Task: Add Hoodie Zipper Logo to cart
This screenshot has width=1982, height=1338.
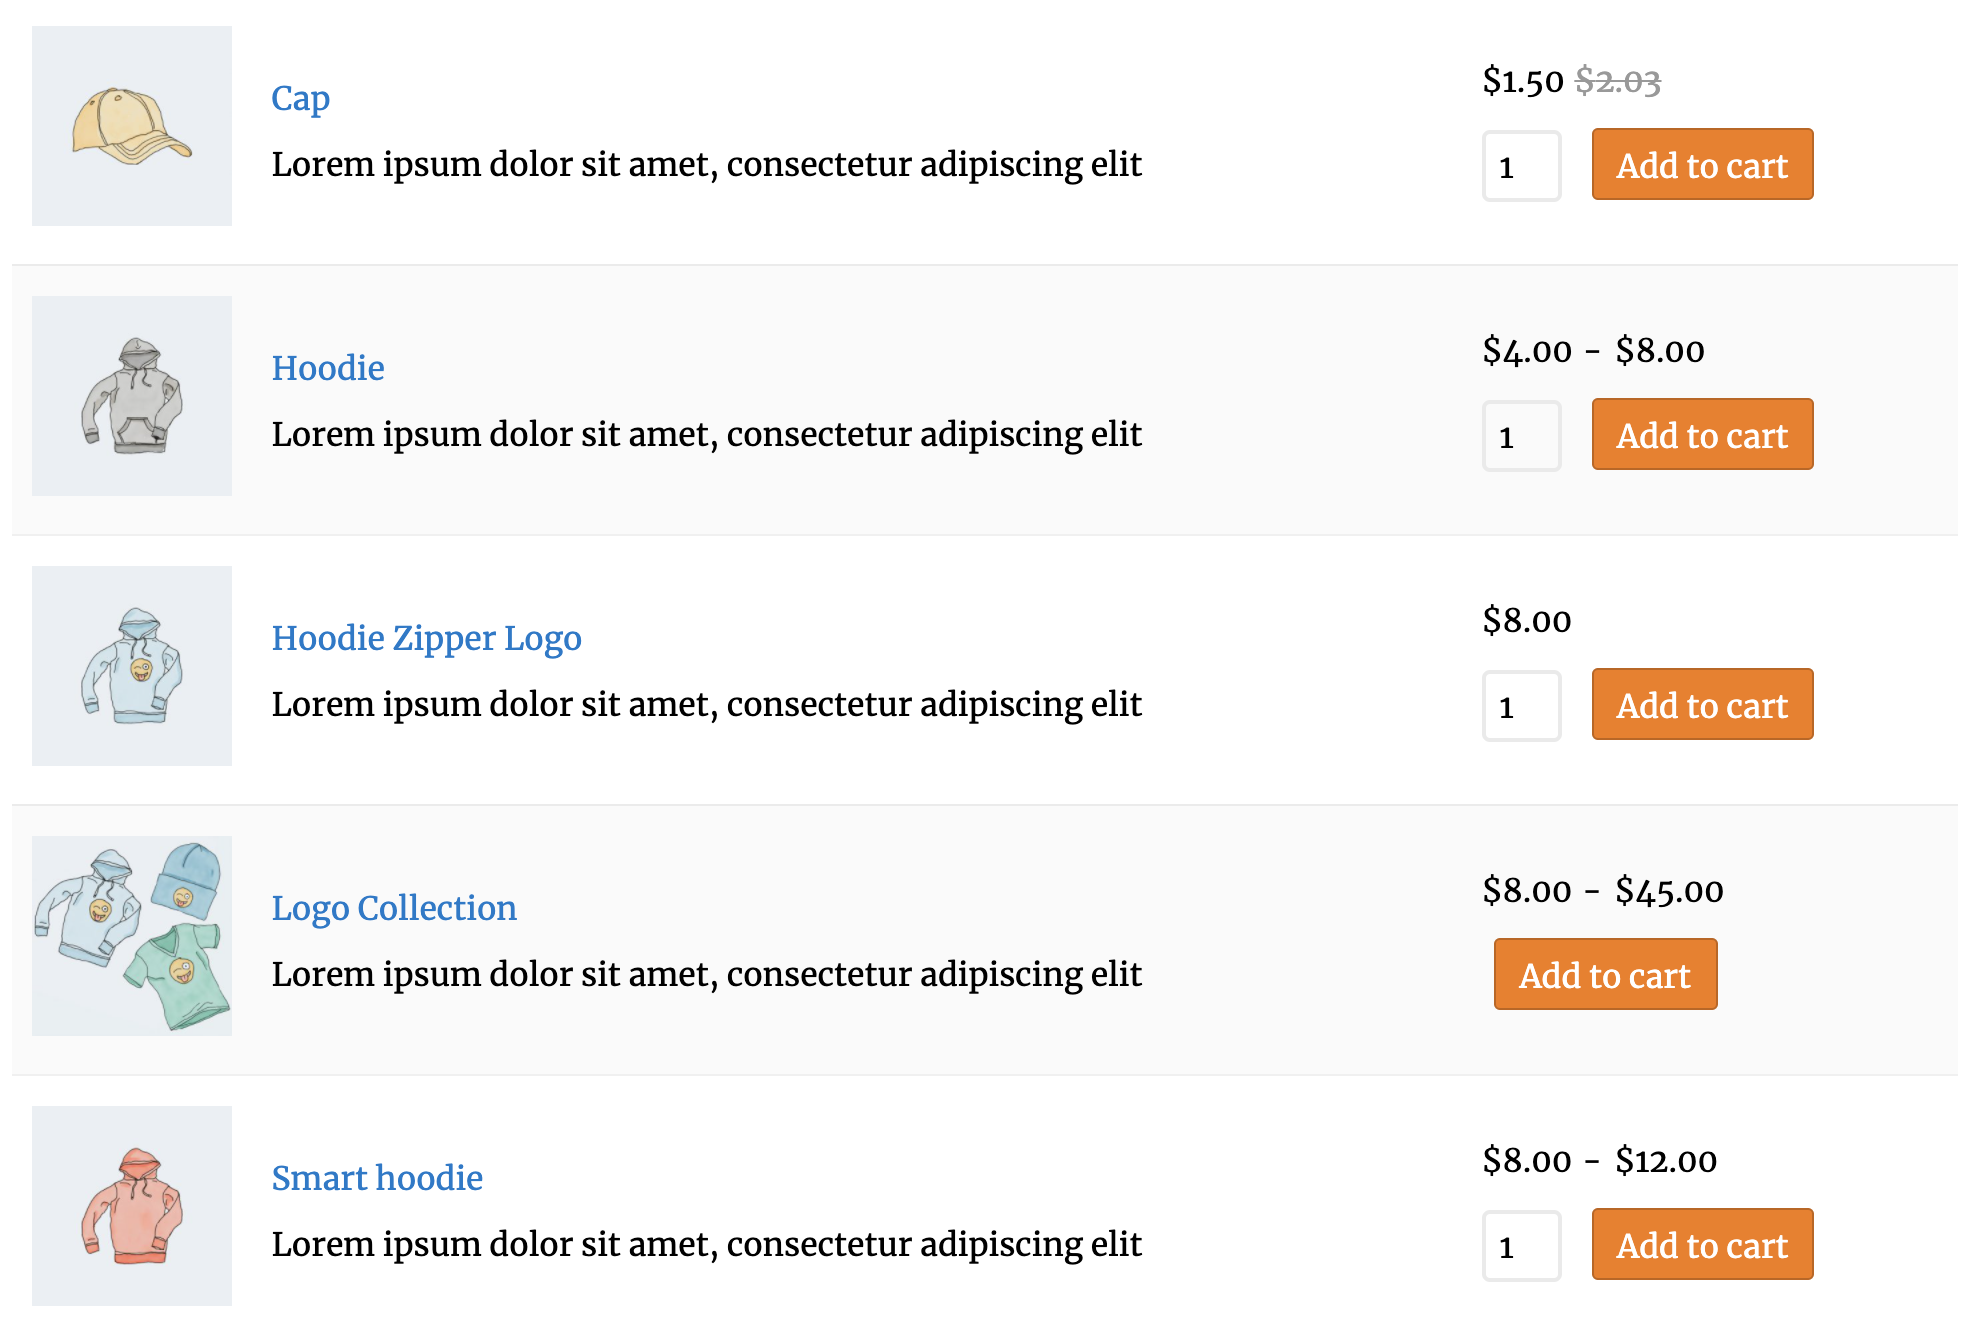Action: [x=1702, y=705]
